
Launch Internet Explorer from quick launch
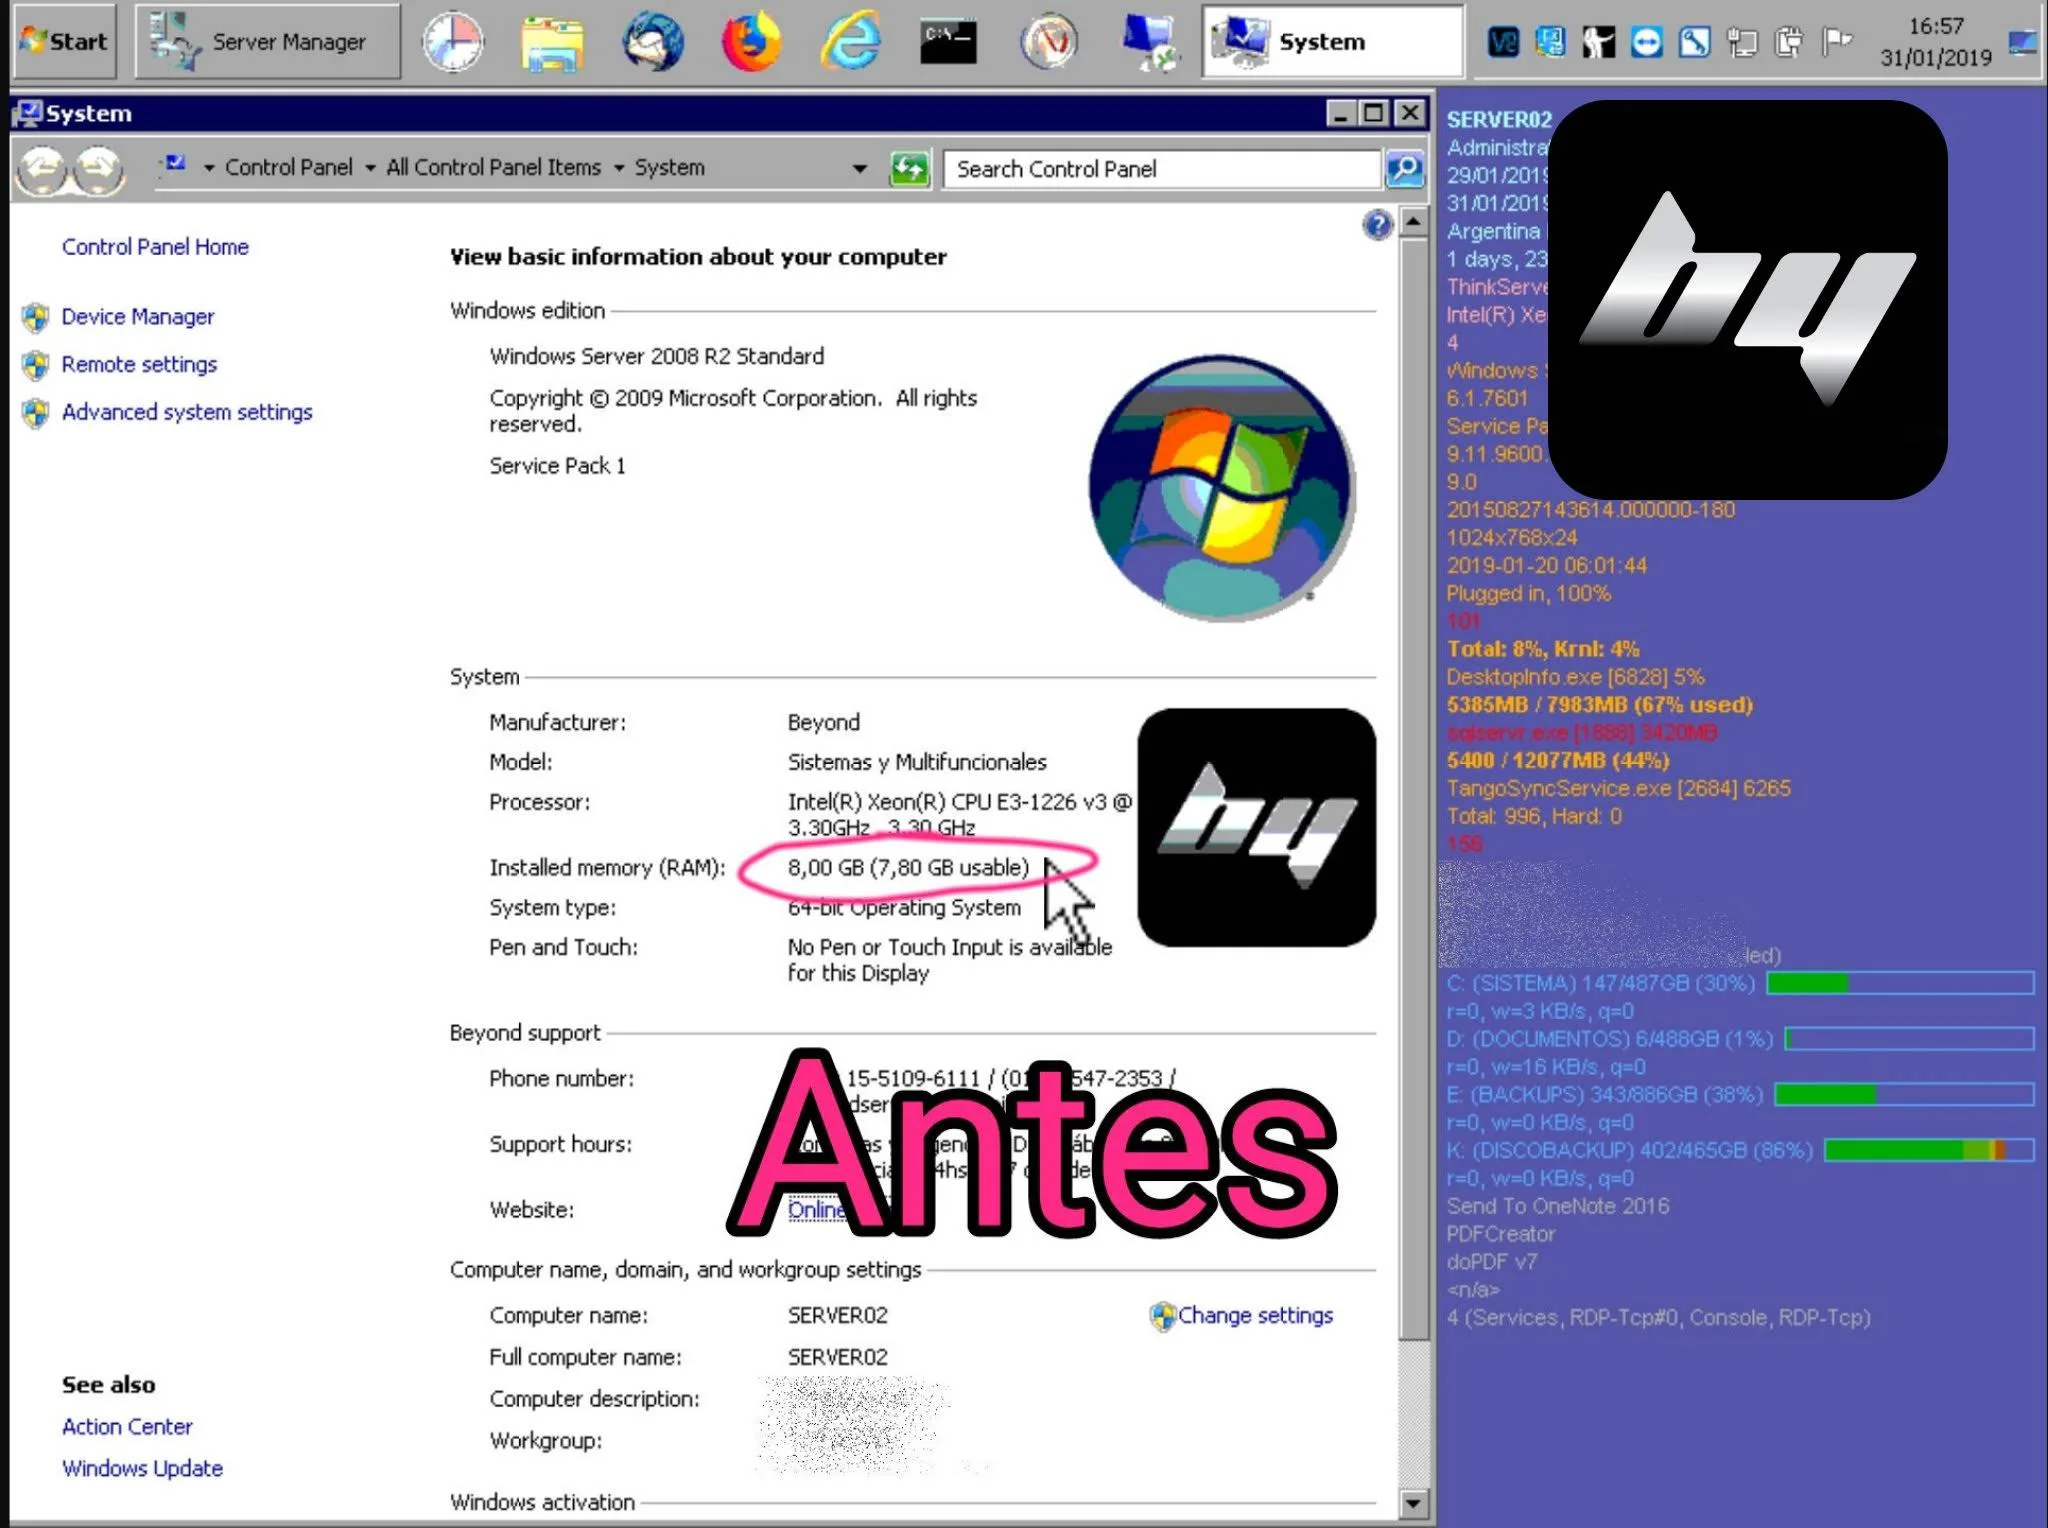(x=850, y=42)
